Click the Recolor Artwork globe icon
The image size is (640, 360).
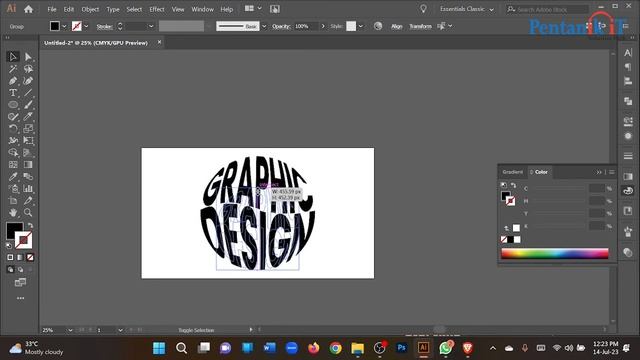point(378,26)
